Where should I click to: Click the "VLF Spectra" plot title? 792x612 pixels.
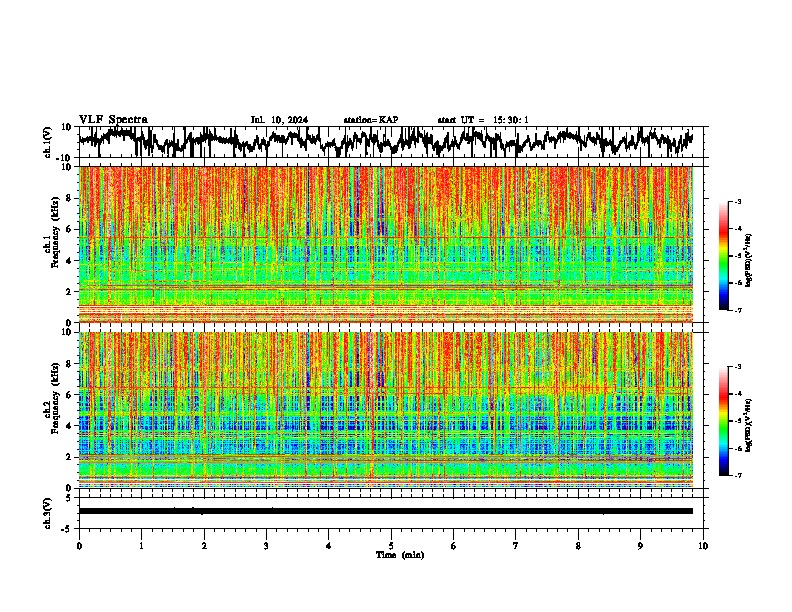pos(113,120)
